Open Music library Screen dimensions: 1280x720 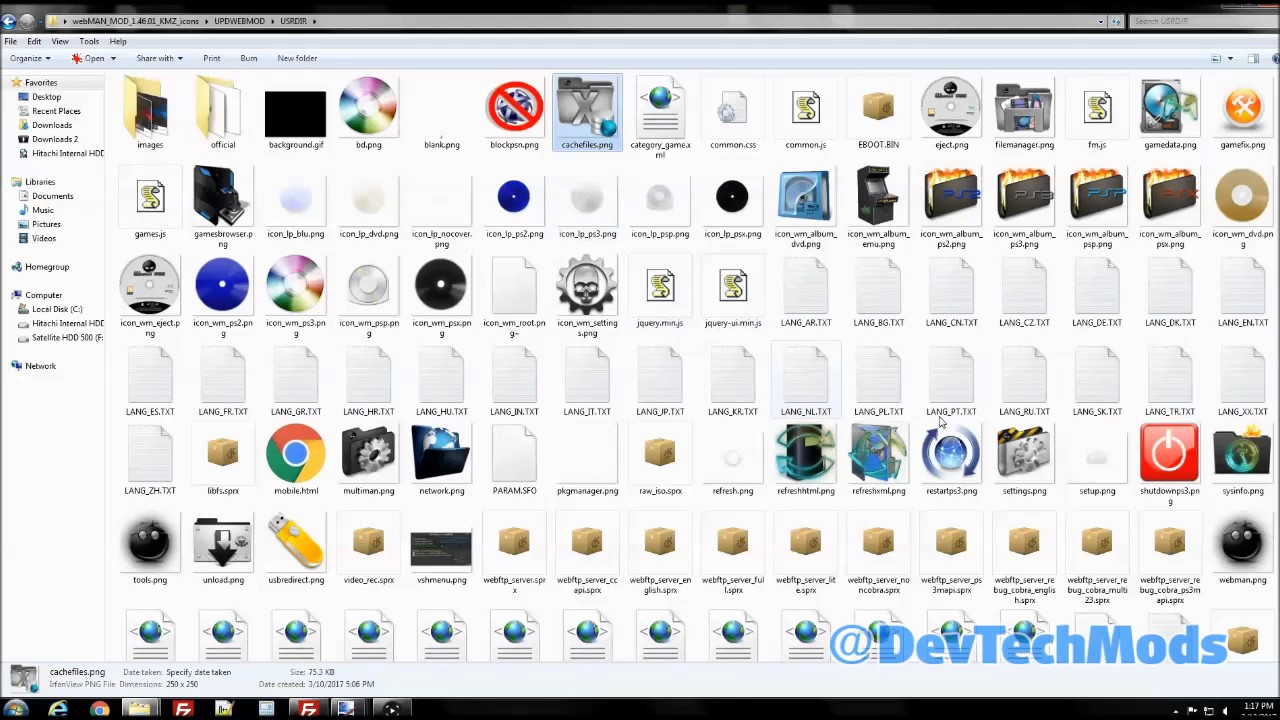click(x=42, y=210)
